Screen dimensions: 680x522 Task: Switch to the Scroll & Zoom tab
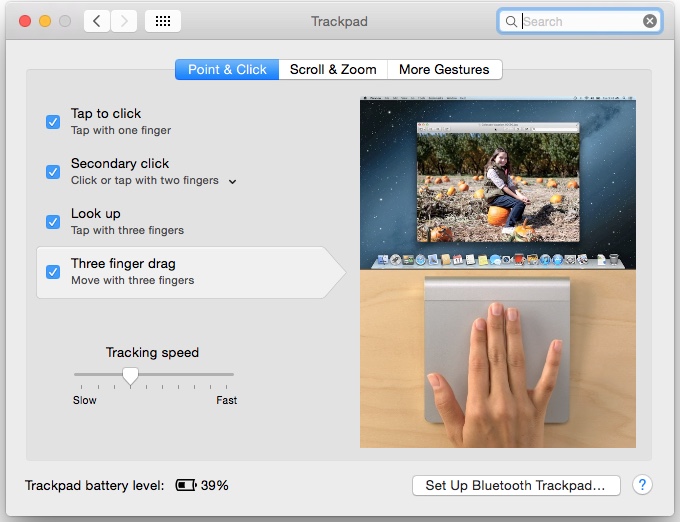(333, 69)
